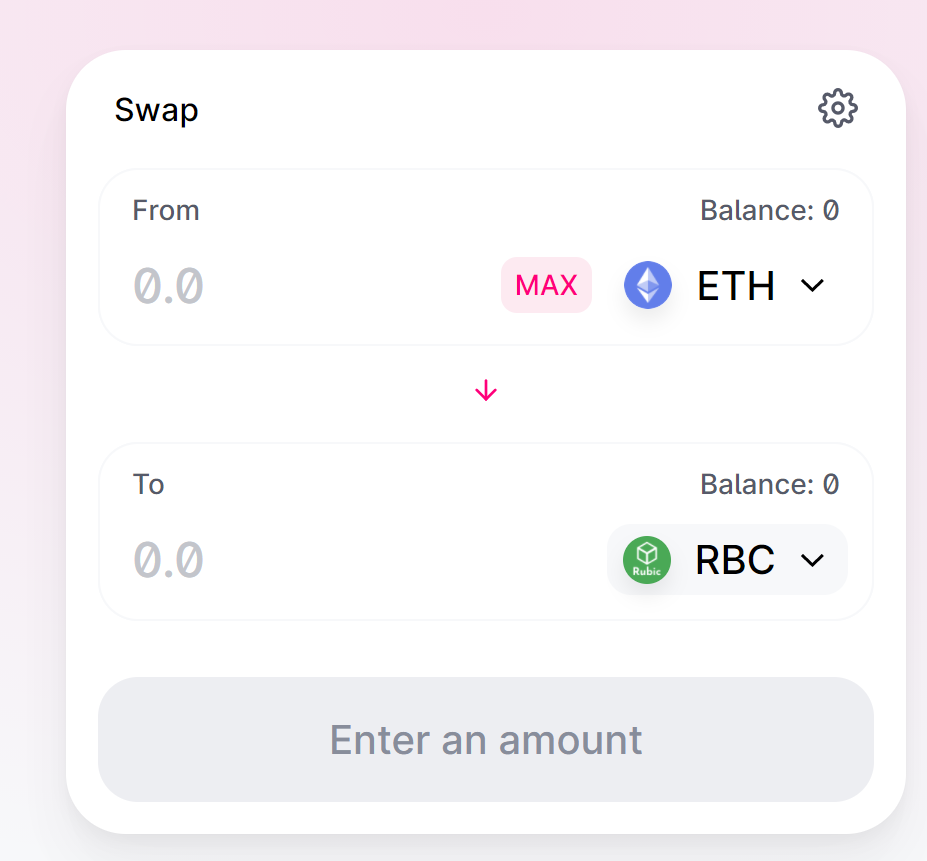
Task: Expand the RBC token chevron
Action: [812, 560]
